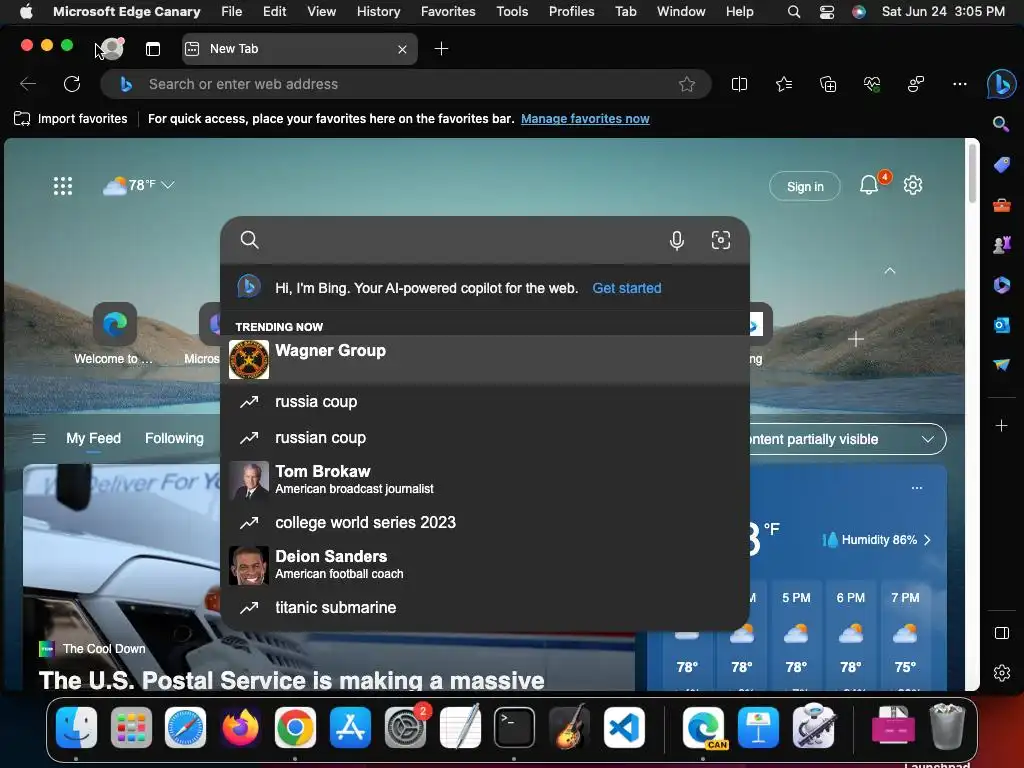Open the profile avatar icon
Screen dimensions: 1024x768
click(x=112, y=48)
